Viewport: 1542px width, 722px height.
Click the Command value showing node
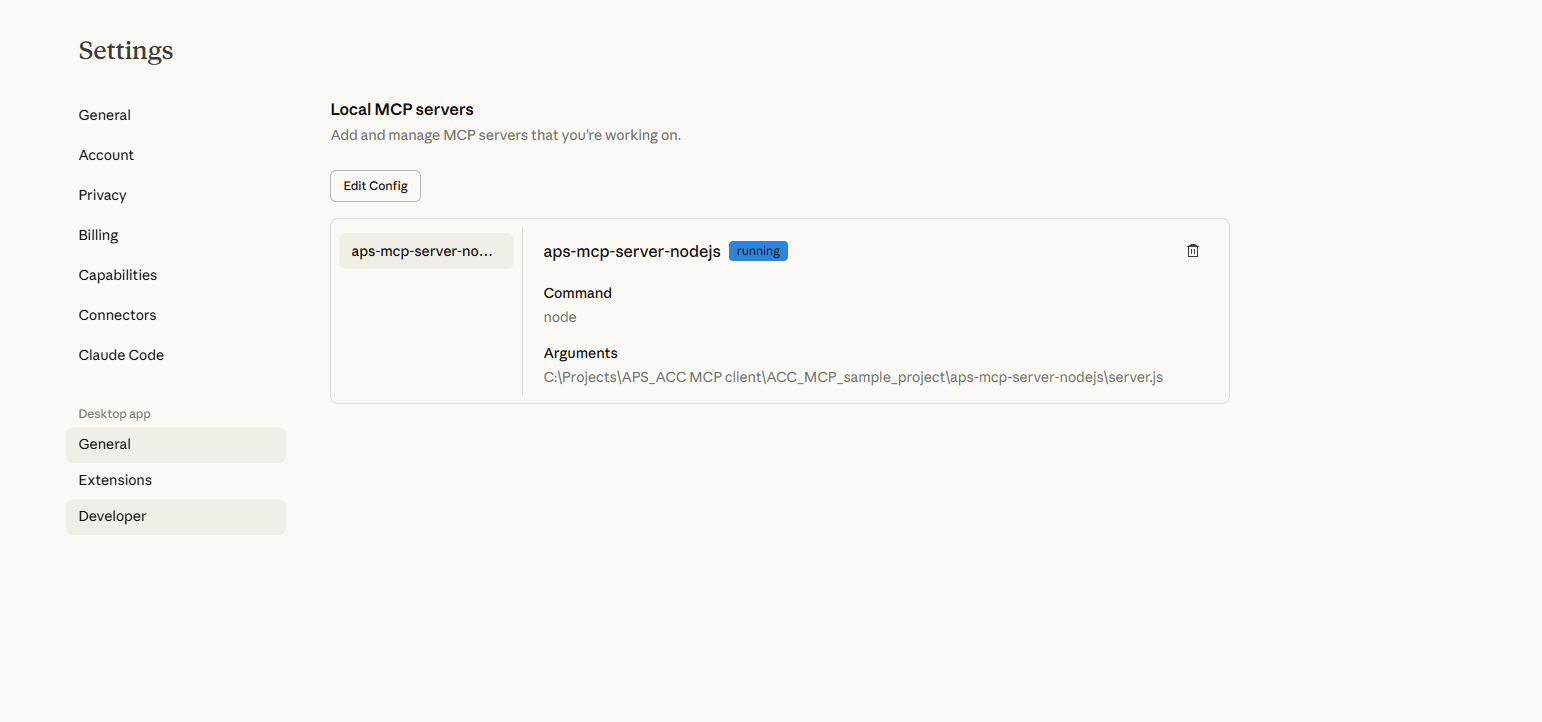pos(560,317)
